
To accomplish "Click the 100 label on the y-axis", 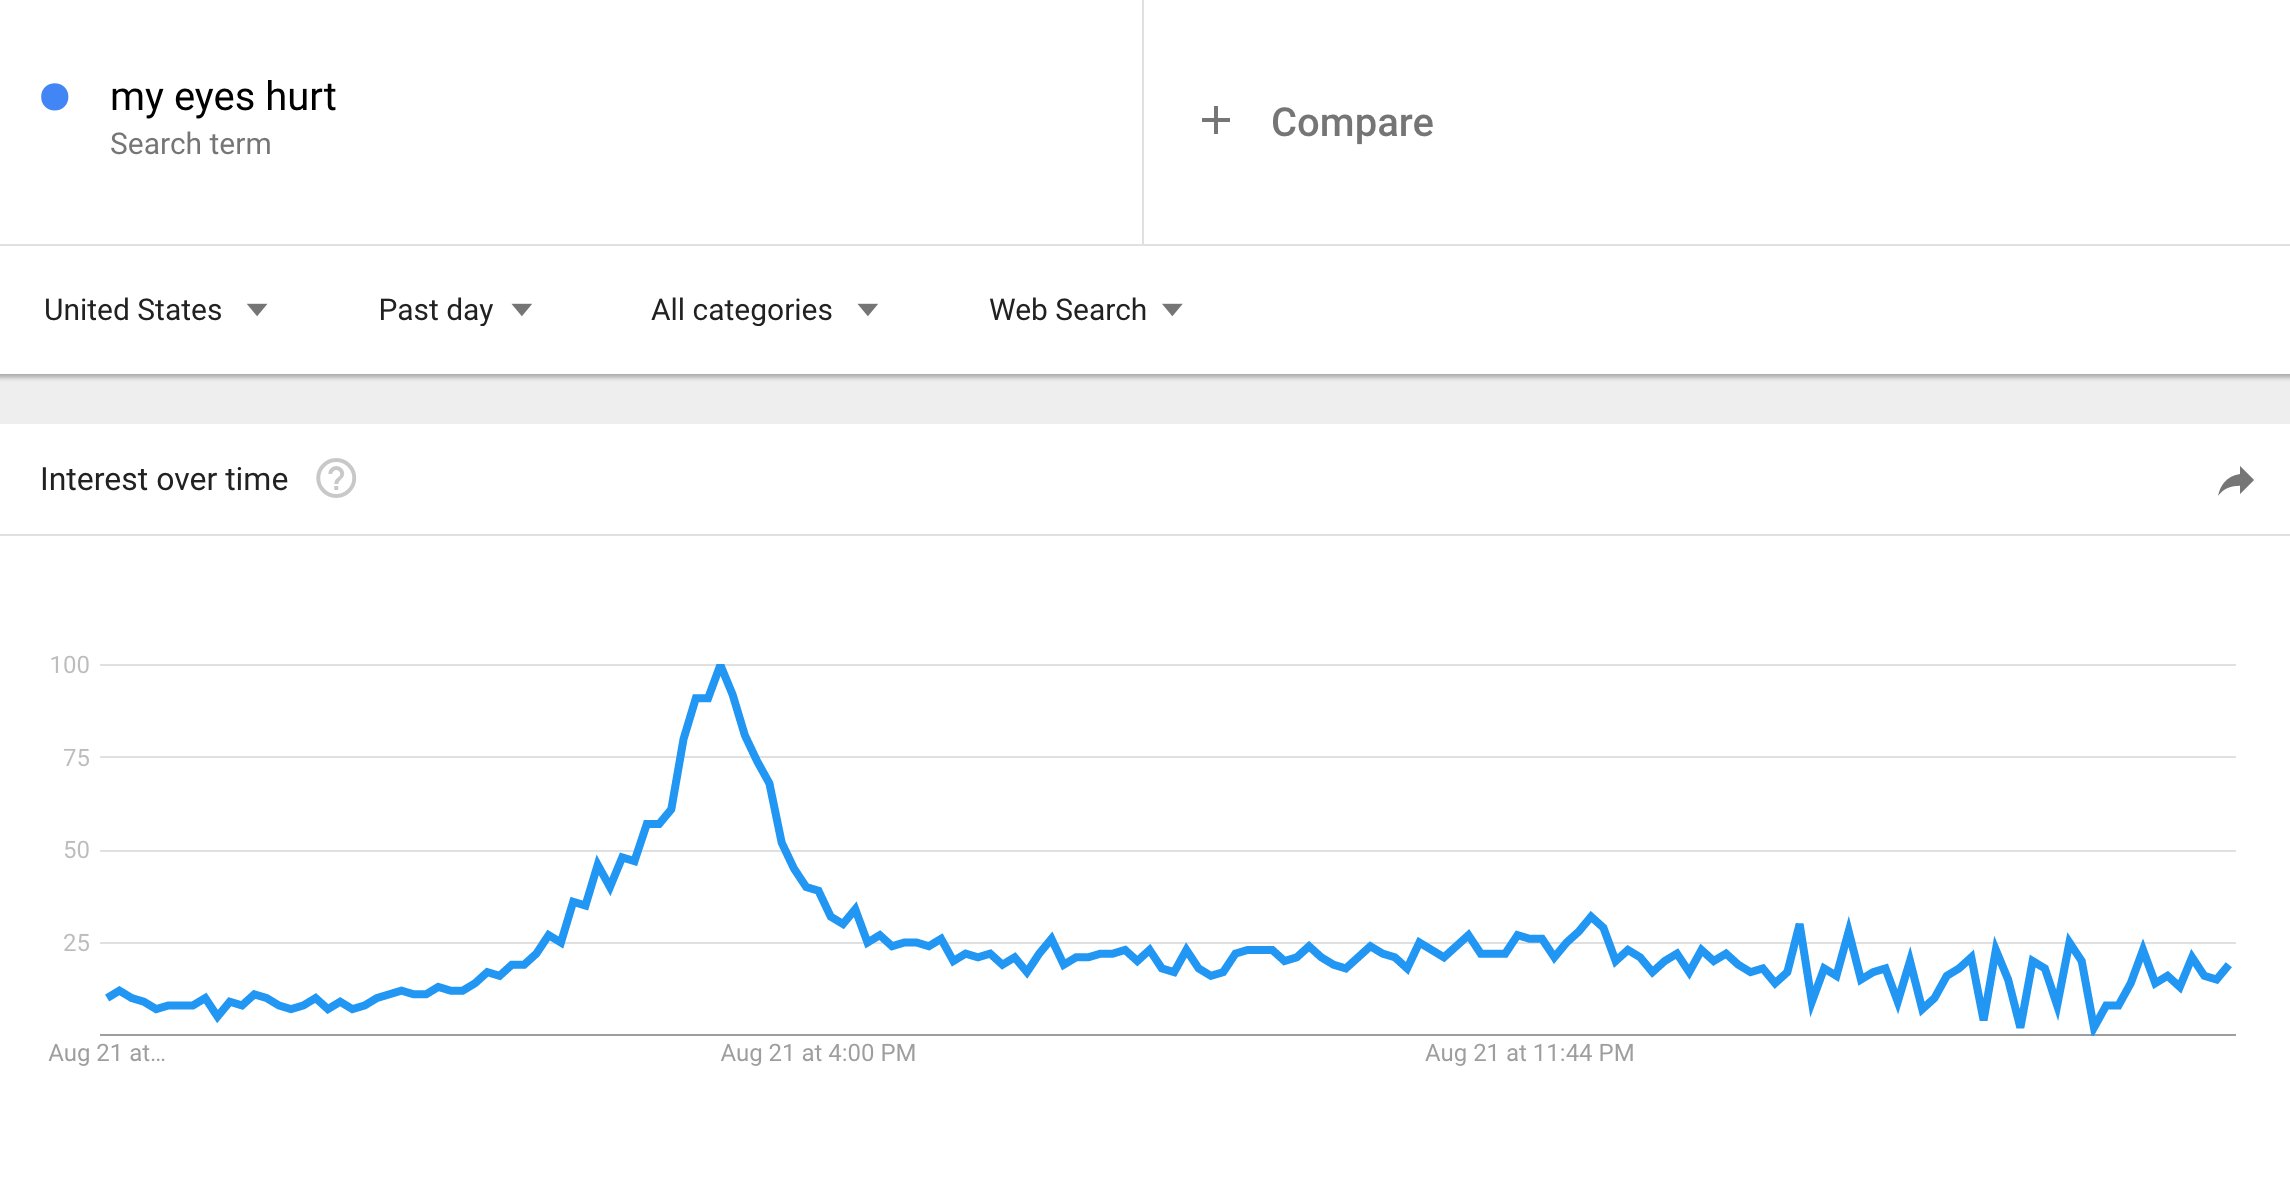I will pos(70,665).
